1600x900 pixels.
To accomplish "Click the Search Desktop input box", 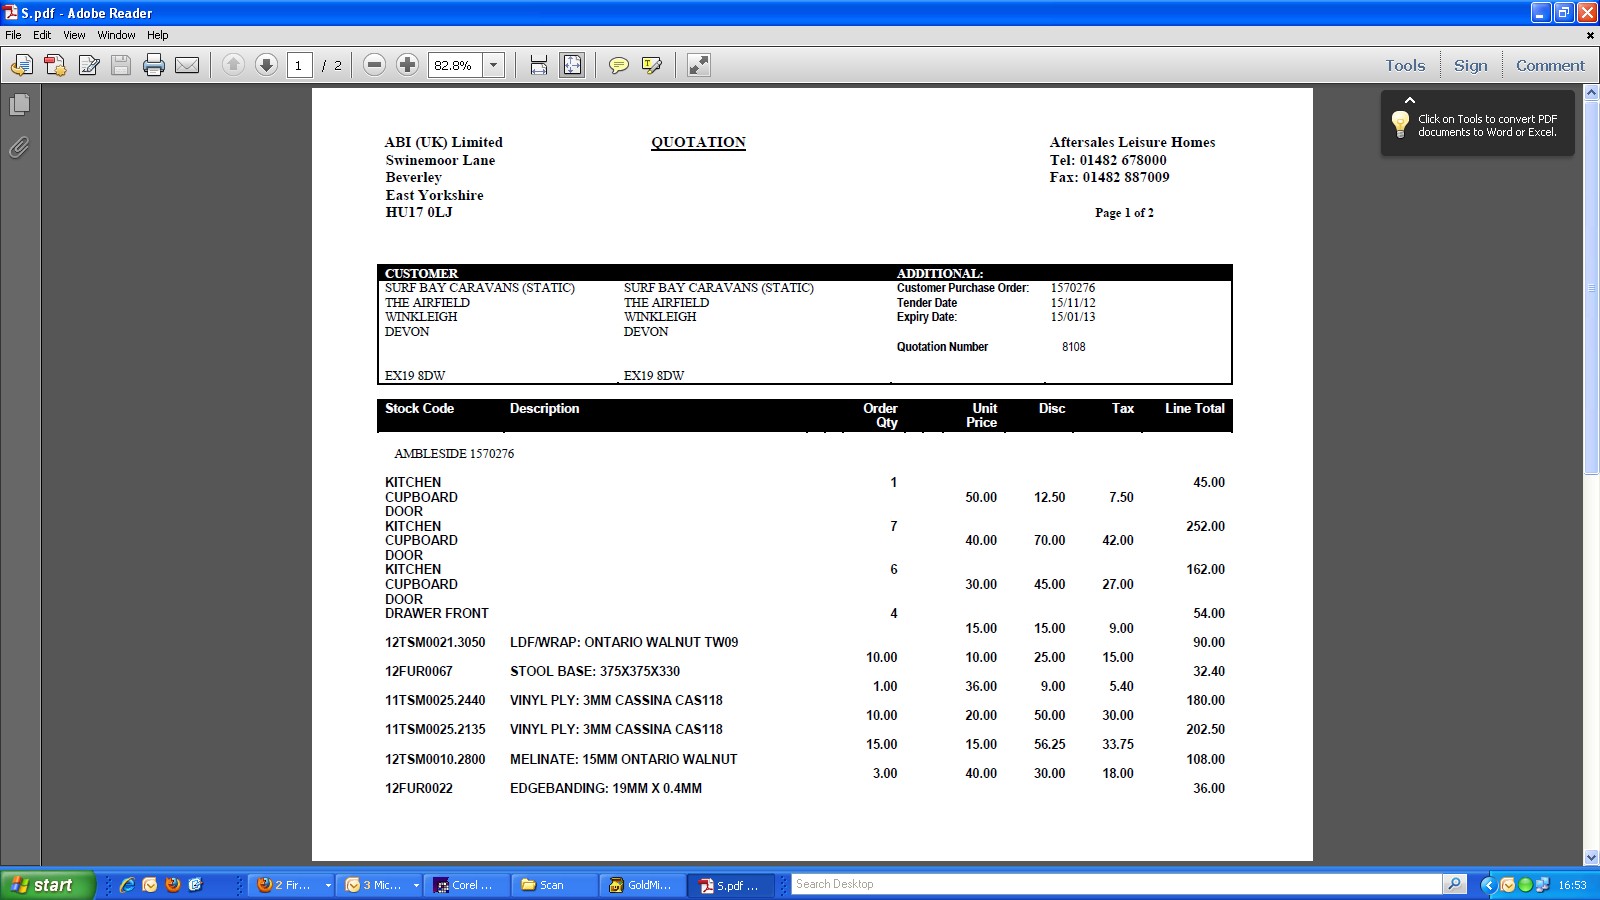I will tap(1117, 884).
